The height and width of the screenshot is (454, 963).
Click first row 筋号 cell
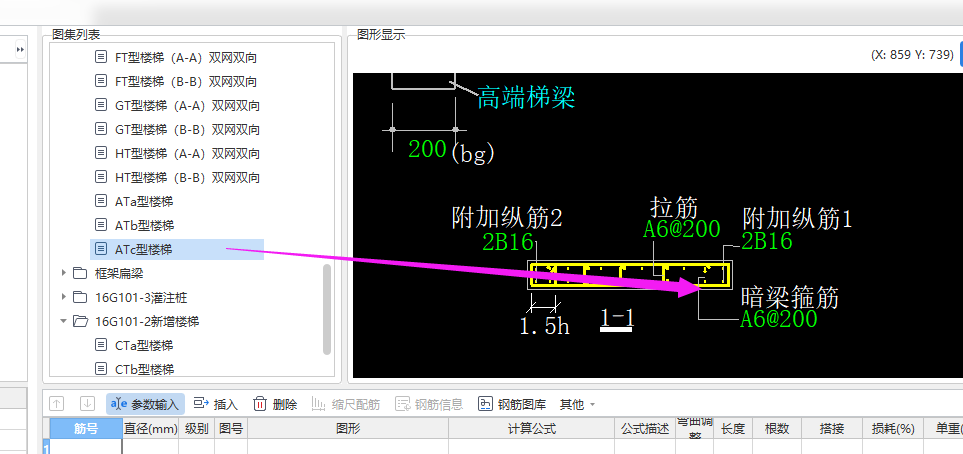point(86,446)
